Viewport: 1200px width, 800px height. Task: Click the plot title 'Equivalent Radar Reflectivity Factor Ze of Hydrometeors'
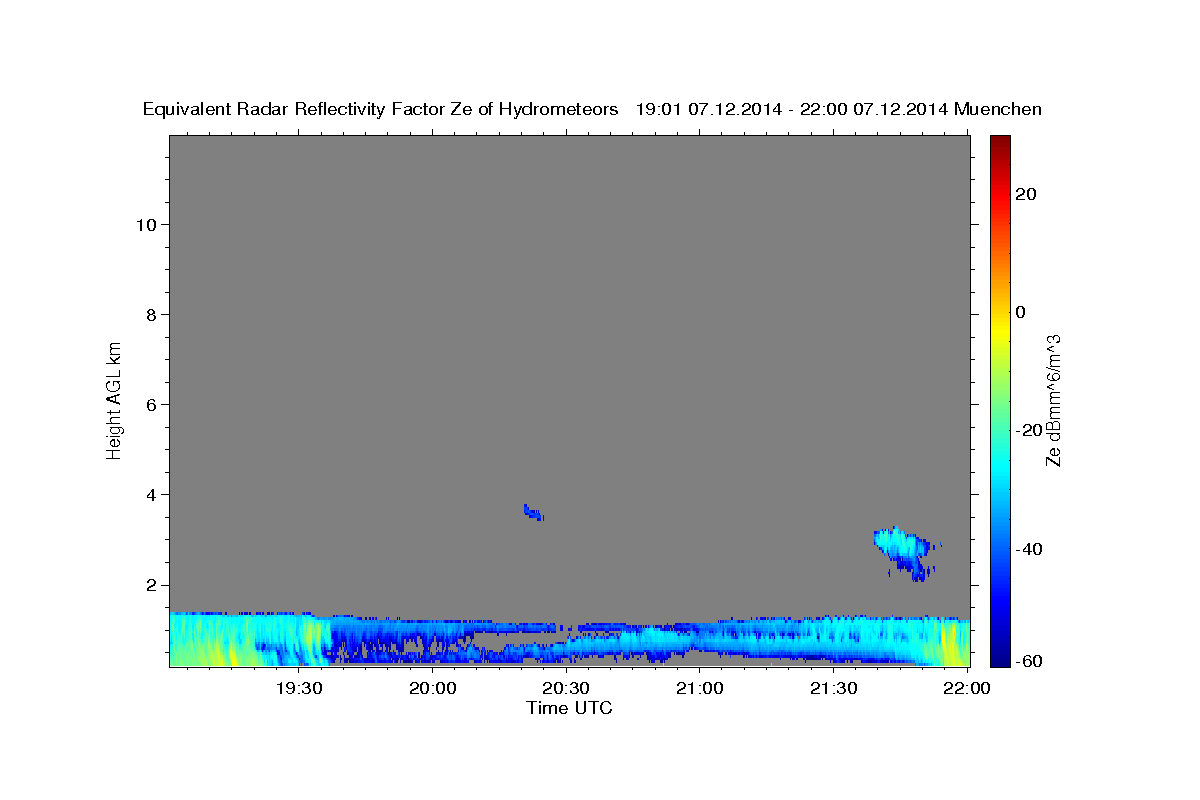[x=381, y=110]
